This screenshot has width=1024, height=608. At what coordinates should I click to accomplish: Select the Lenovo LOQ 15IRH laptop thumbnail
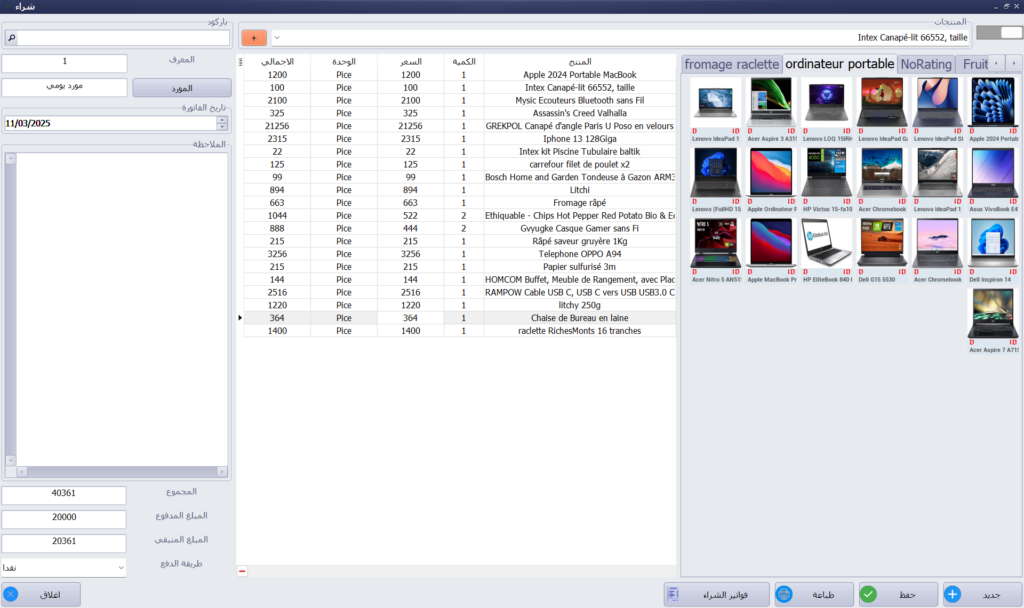[x=826, y=110]
